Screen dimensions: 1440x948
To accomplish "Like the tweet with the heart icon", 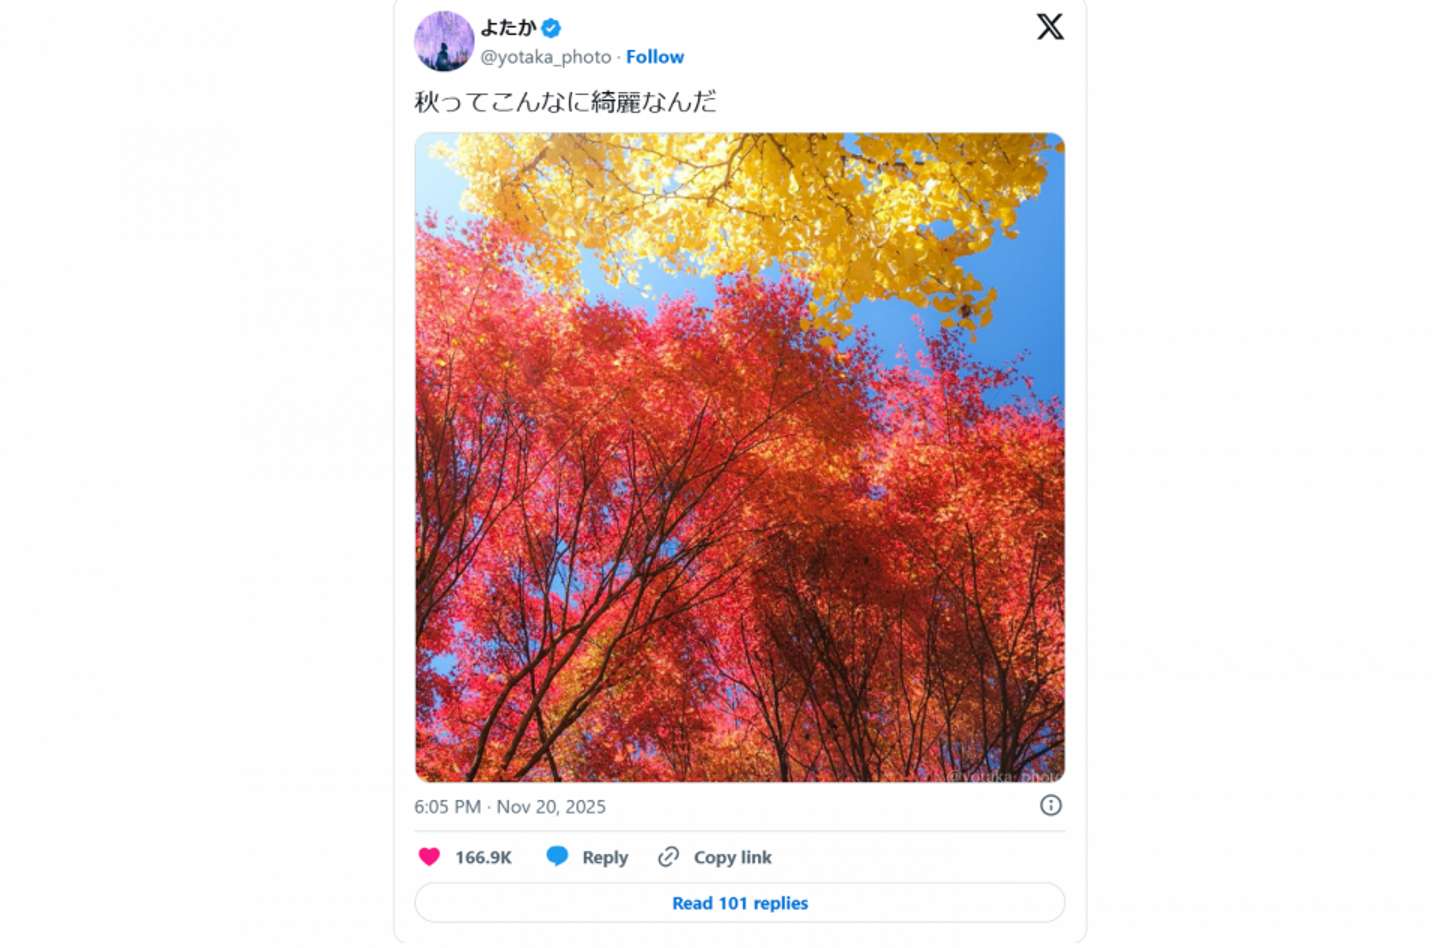I will 429,856.
